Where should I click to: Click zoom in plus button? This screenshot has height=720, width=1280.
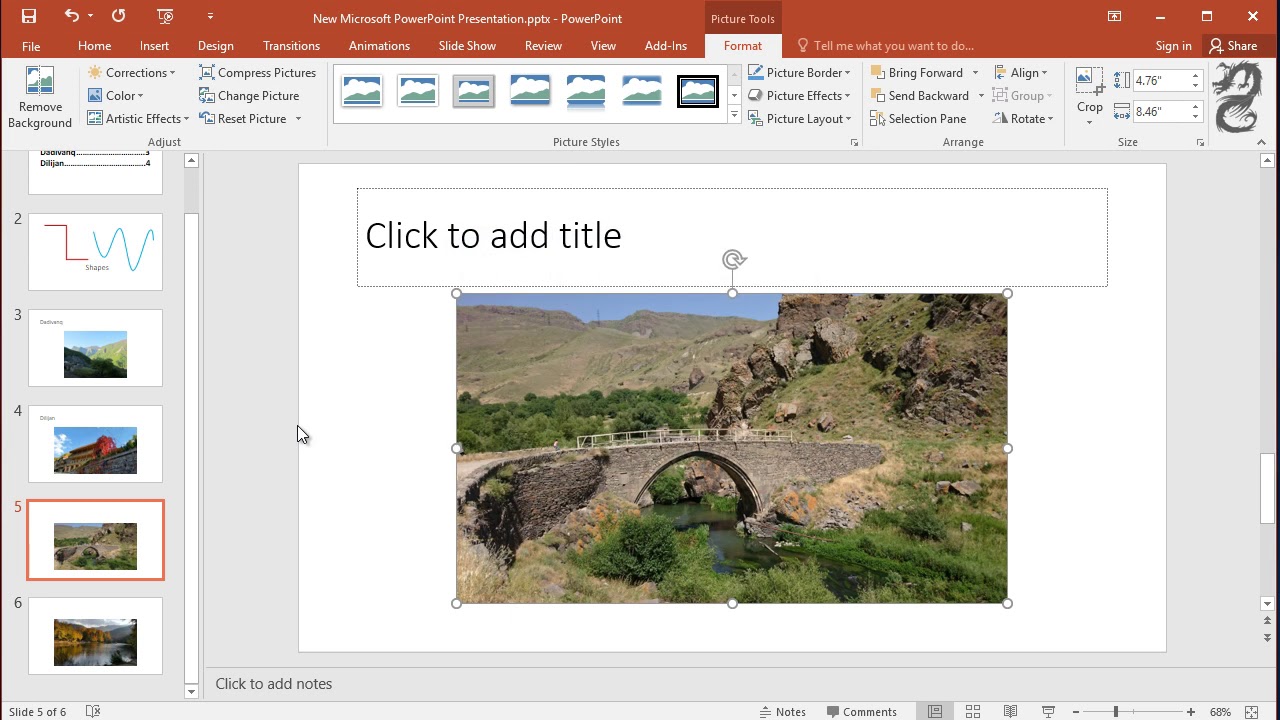[x=1190, y=712]
